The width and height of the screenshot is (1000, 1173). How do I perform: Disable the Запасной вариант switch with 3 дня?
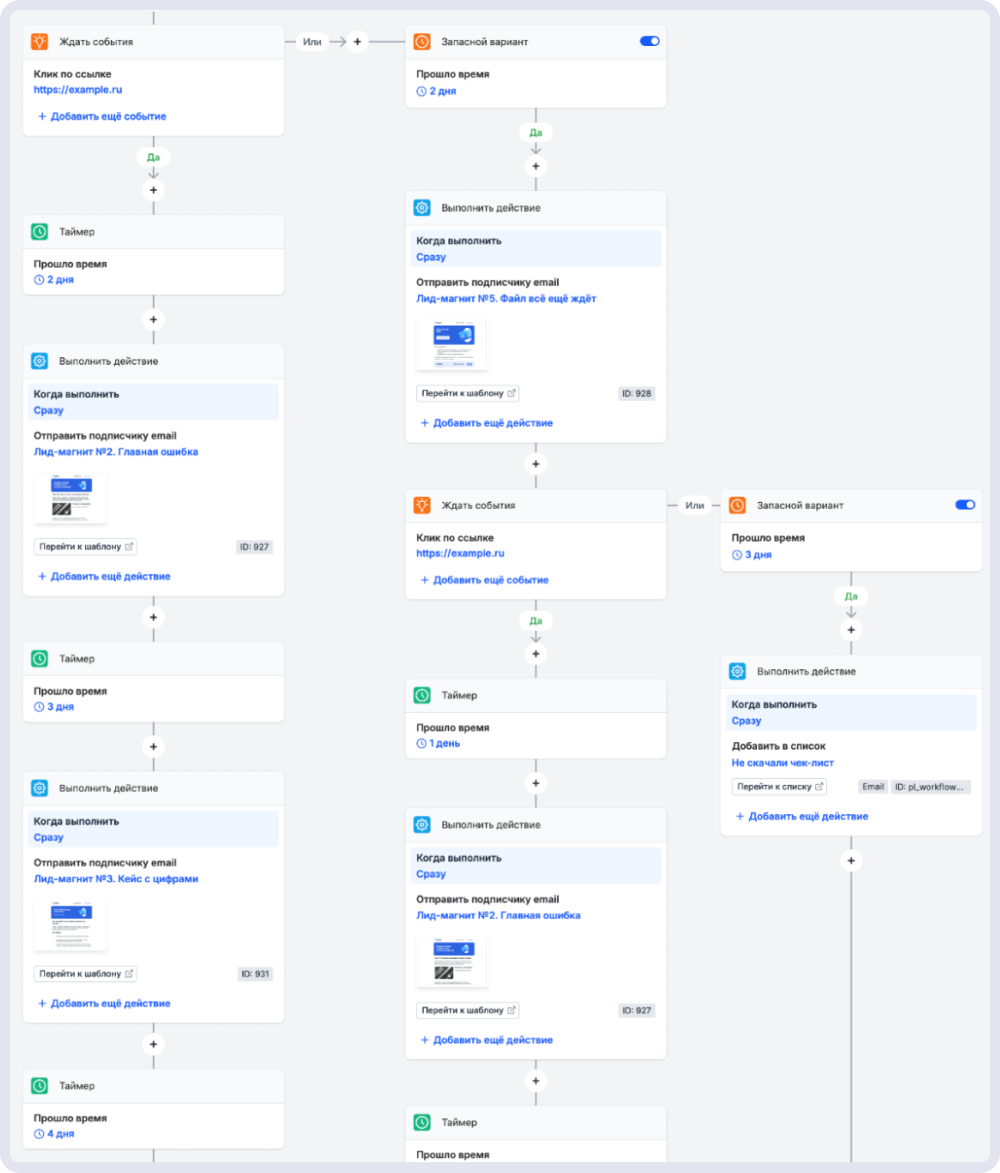click(x=965, y=505)
